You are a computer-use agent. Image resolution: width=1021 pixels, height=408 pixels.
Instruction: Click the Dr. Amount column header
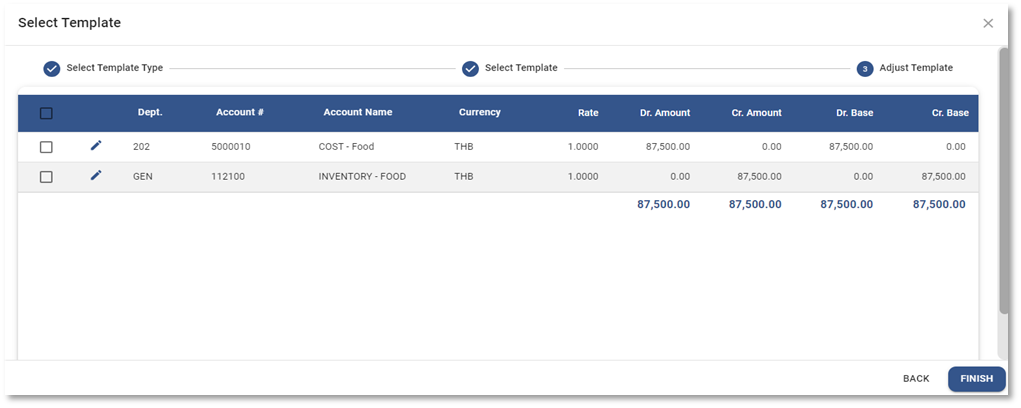pyautogui.click(x=664, y=113)
